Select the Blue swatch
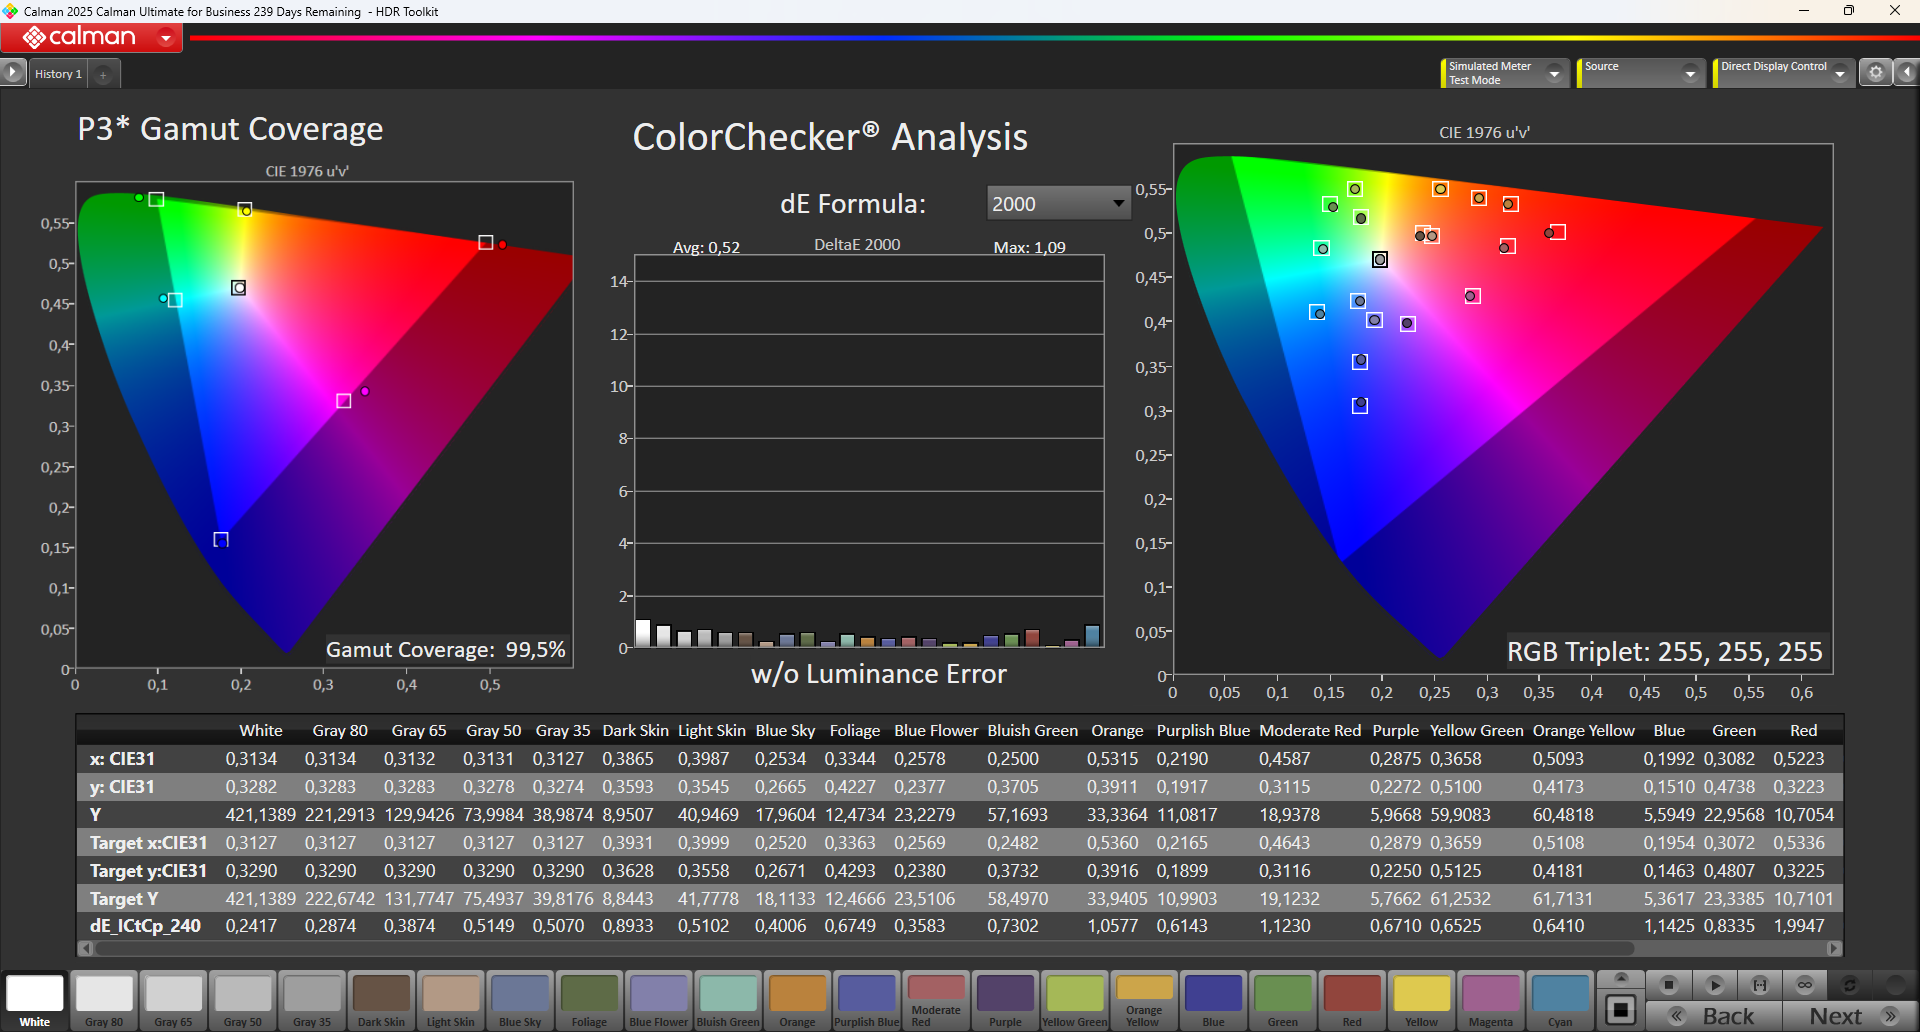Screen dimensions: 1920x1032 (1213, 1000)
